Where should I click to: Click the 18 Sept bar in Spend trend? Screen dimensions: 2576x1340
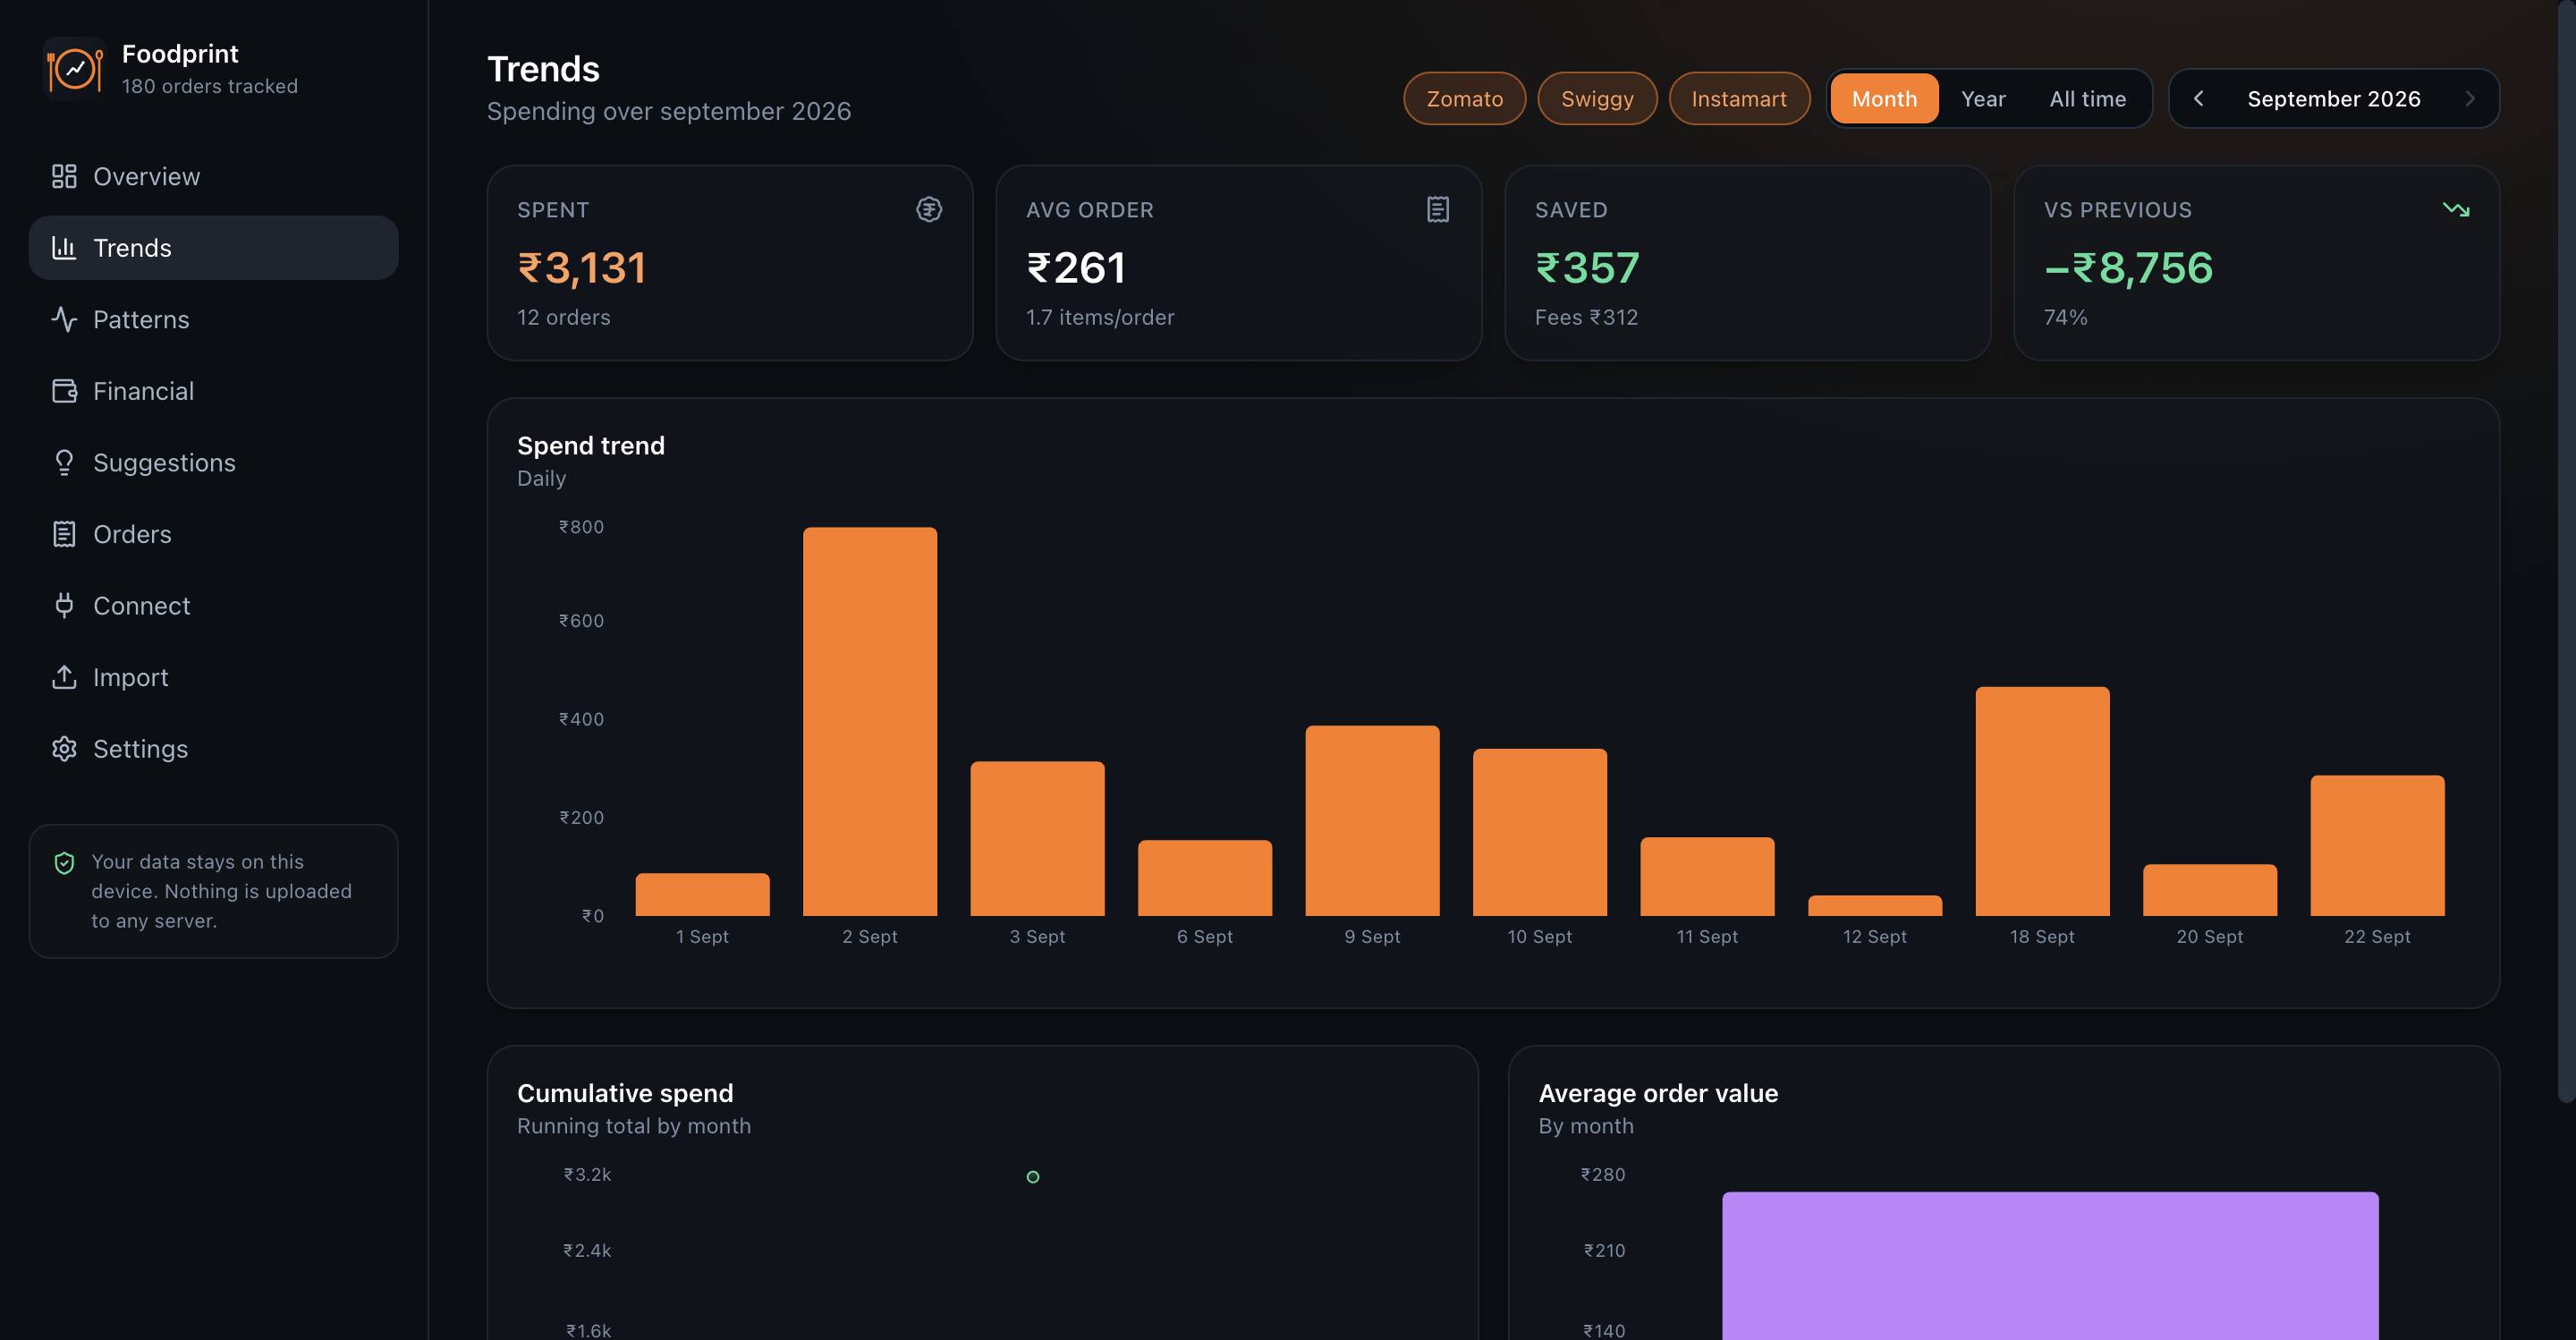[x=2042, y=801]
